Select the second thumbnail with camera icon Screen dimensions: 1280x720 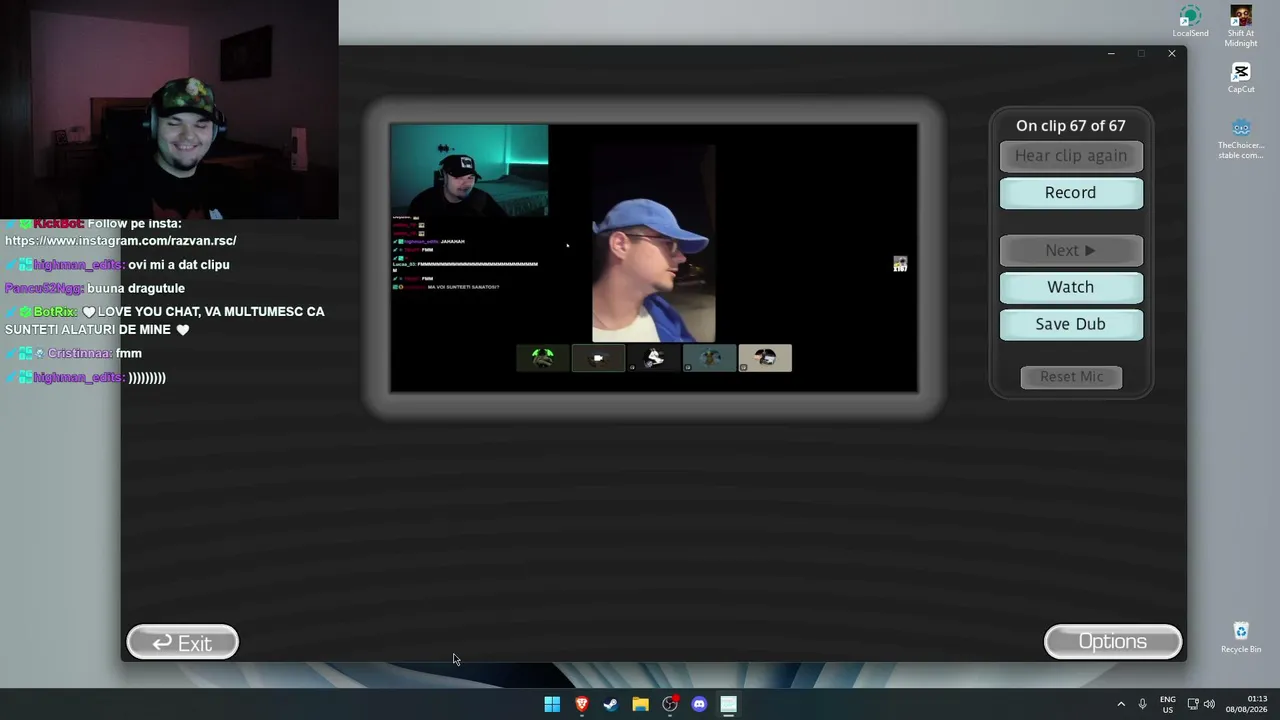598,357
